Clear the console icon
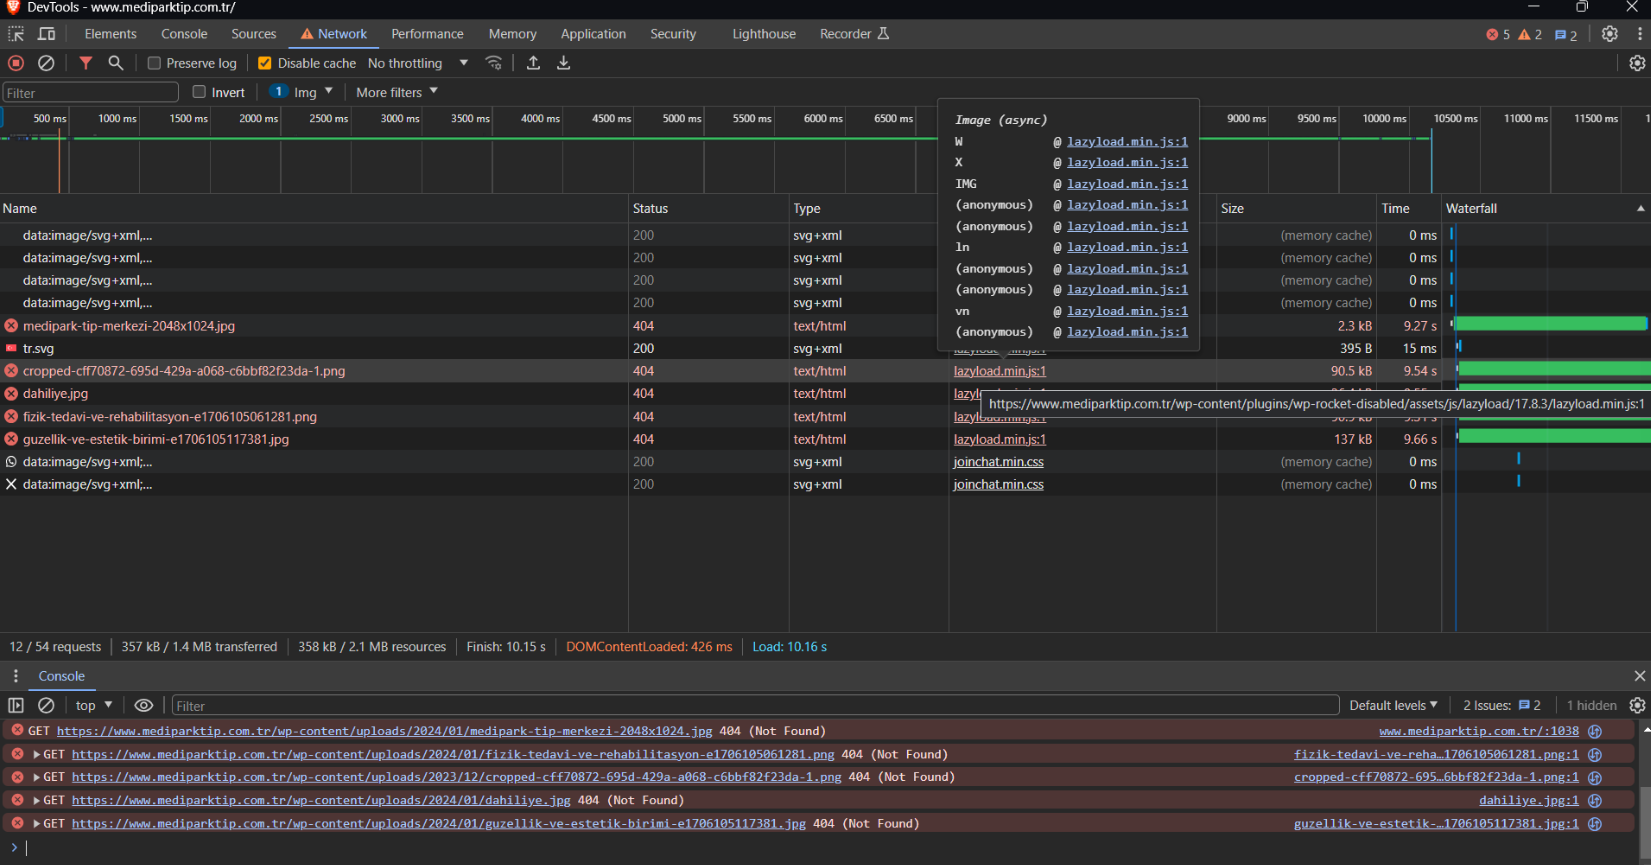The width and height of the screenshot is (1651, 865). point(46,705)
